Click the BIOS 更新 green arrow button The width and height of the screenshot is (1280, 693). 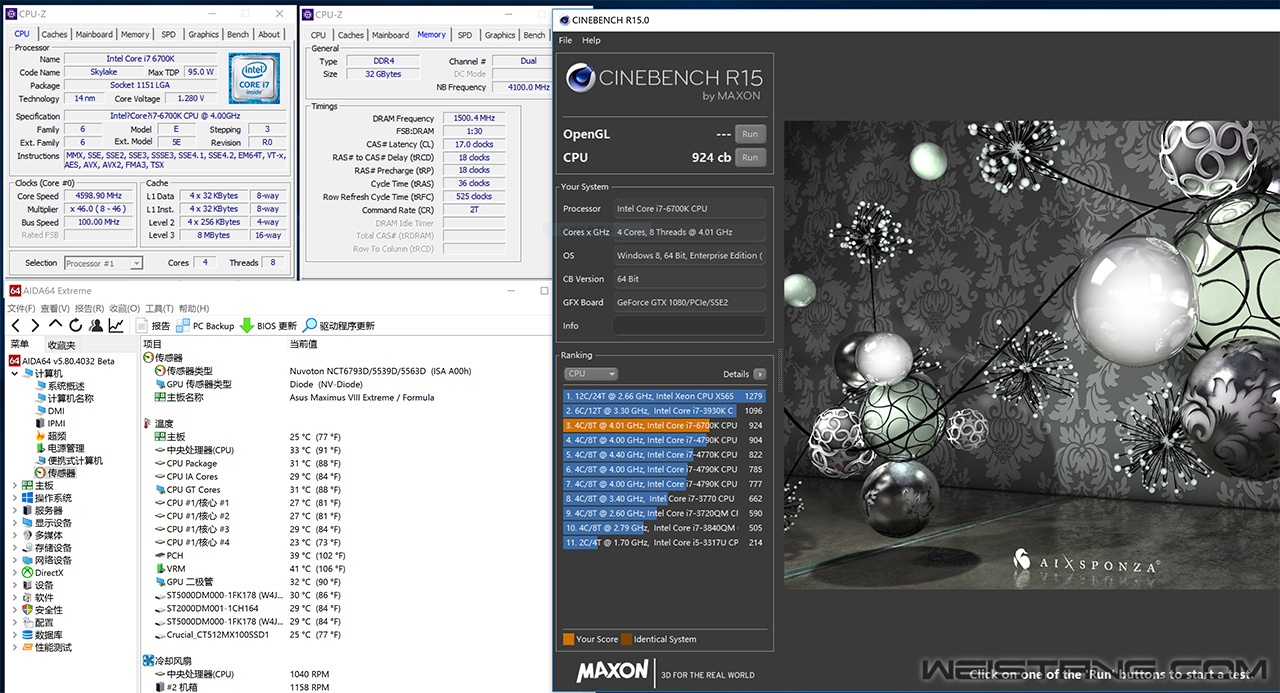247,326
